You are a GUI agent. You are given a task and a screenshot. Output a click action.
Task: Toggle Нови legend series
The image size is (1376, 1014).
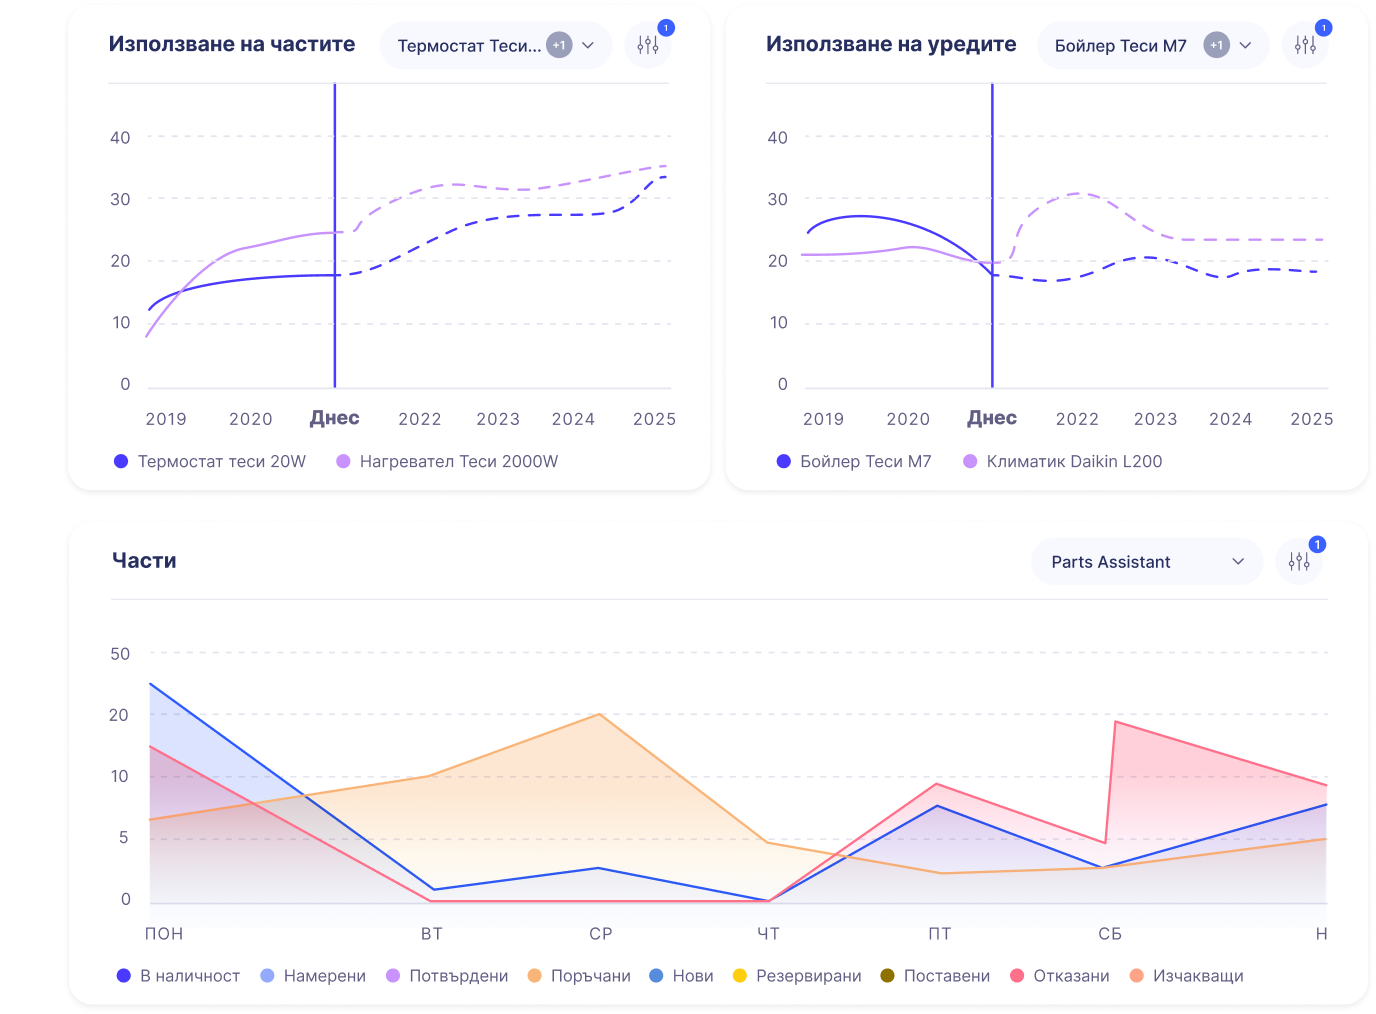[681, 976]
